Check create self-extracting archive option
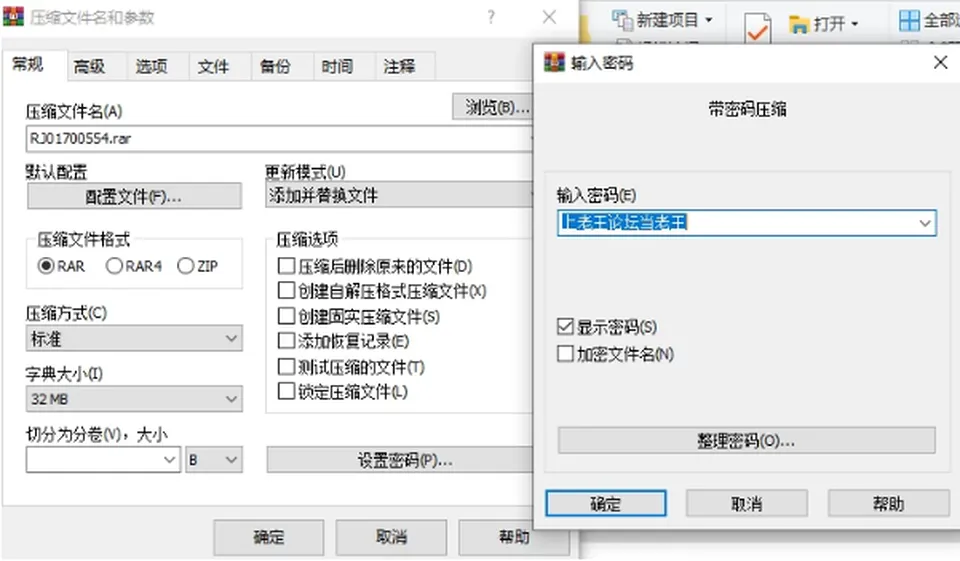 [286, 290]
